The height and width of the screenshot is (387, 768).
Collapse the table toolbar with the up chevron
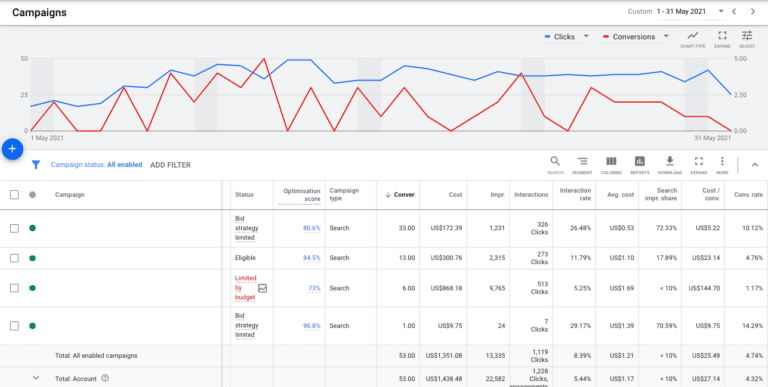pyautogui.click(x=755, y=165)
